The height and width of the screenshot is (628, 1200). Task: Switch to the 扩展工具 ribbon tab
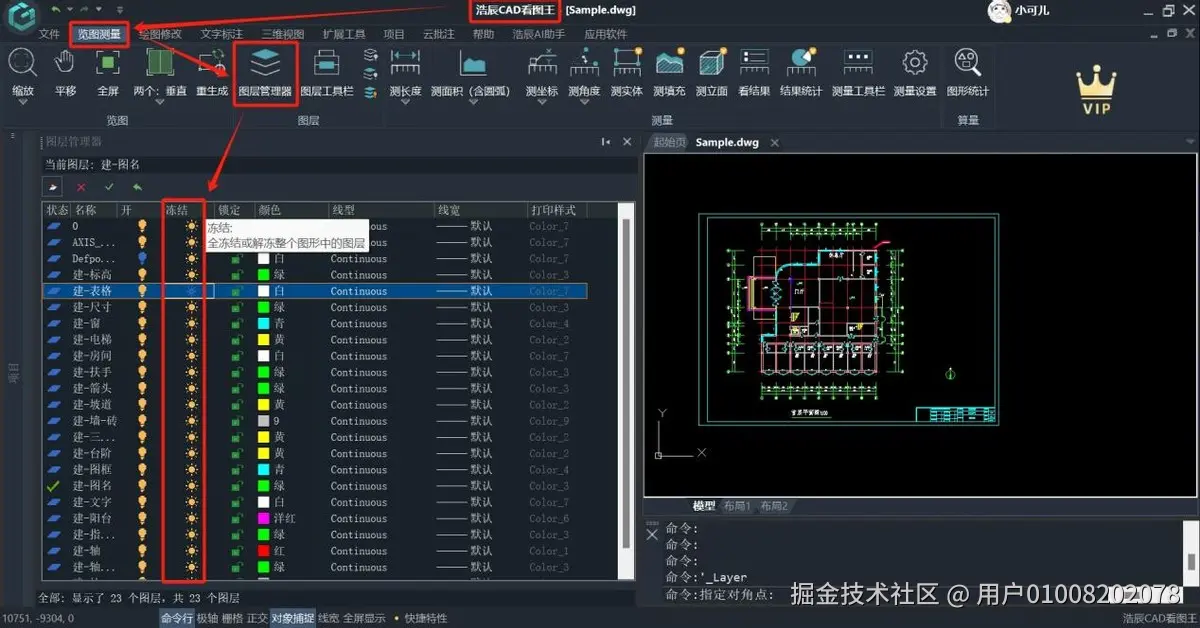coord(344,33)
